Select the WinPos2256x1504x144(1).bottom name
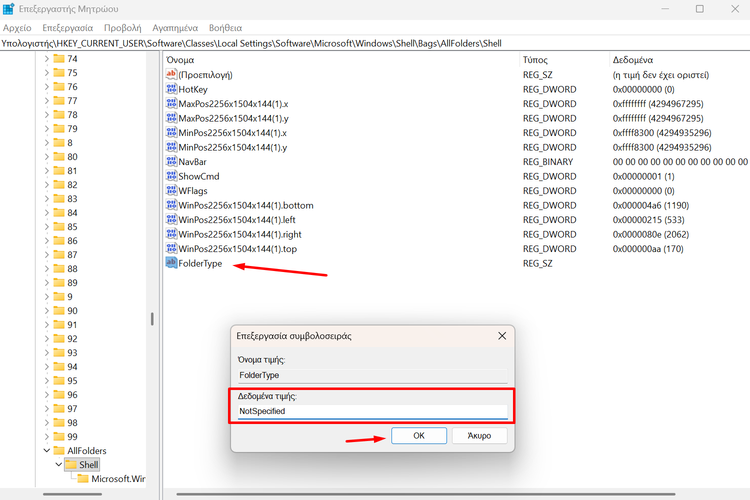Screen dimensions: 750x500 click(246, 205)
